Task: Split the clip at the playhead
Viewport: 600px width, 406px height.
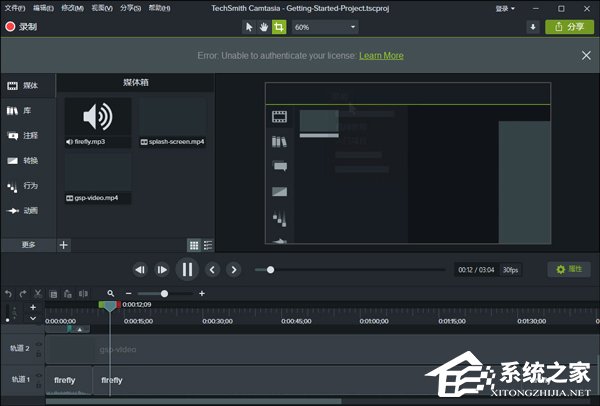Action: 83,294
